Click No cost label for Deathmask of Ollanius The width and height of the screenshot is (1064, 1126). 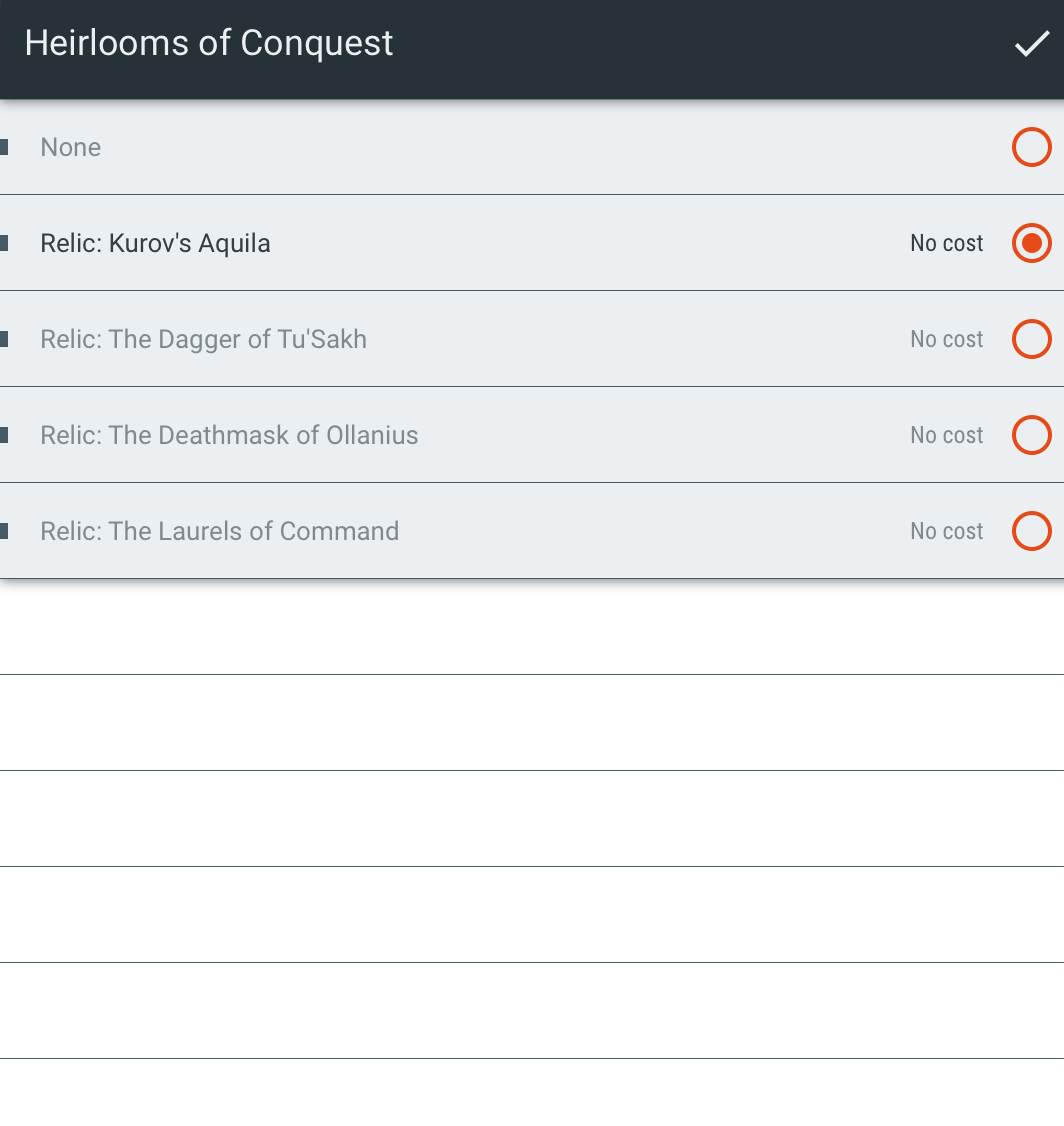click(x=947, y=435)
